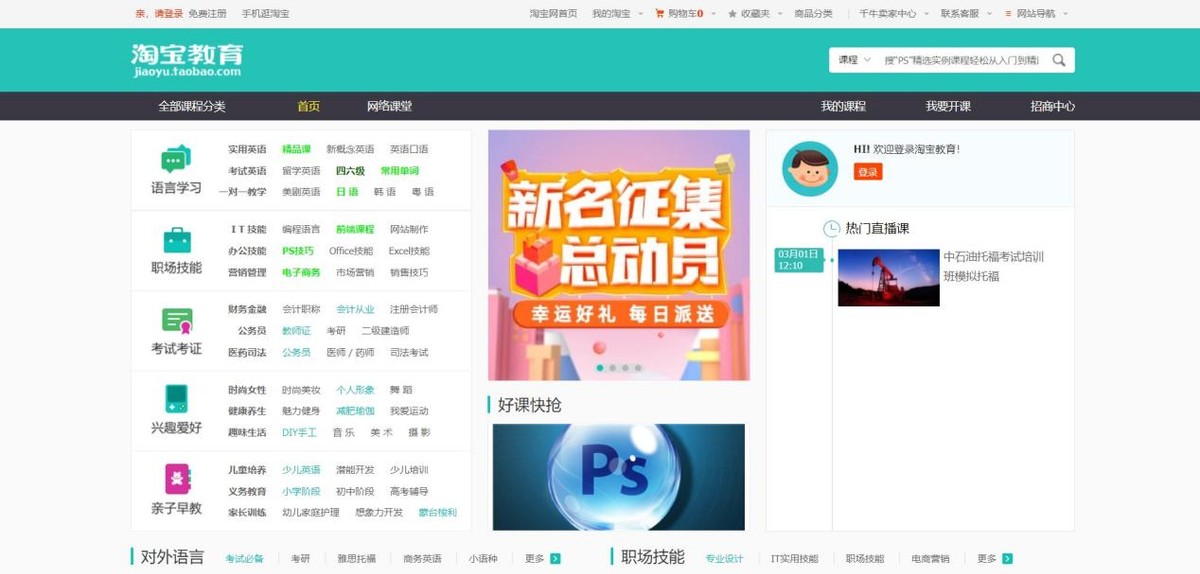Image resolution: width=1200 pixels, height=574 pixels.
Task: Open 我要开课 in the nav bar
Action: coord(948,106)
